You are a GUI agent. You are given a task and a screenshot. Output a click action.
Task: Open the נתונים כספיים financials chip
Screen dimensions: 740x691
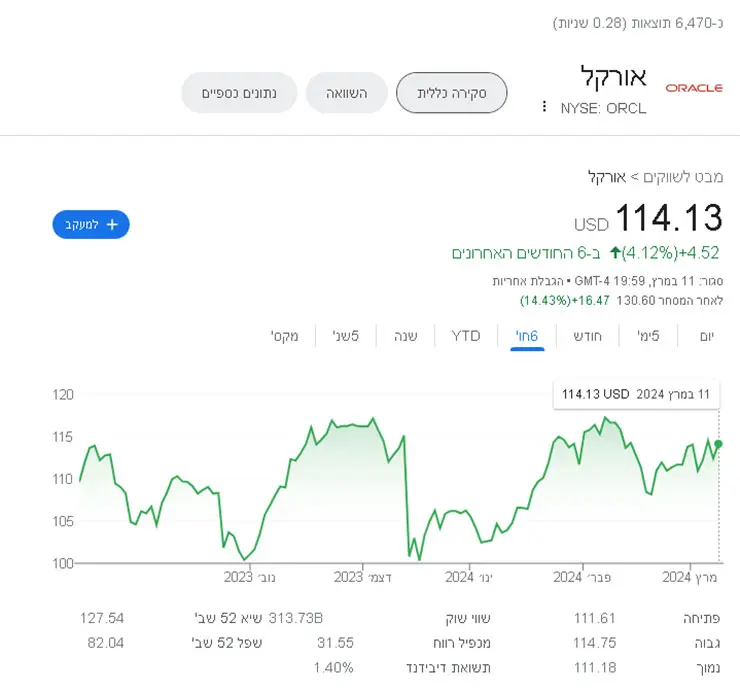(239, 93)
